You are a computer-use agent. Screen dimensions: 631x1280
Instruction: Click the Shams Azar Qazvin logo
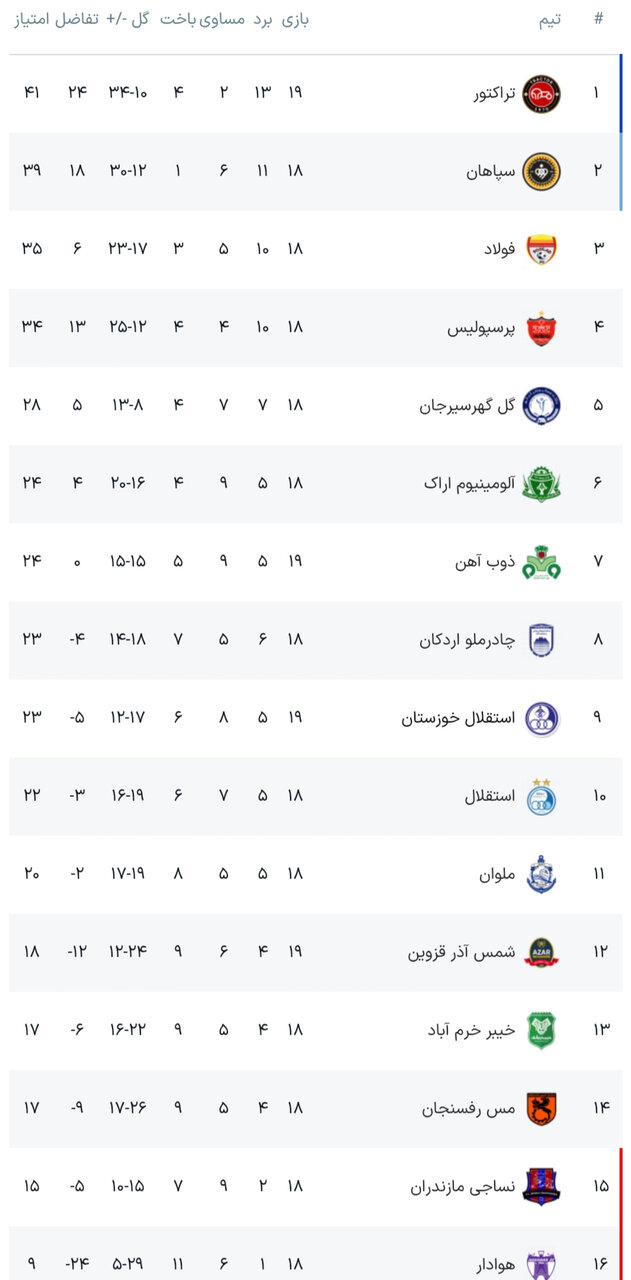coord(542,952)
